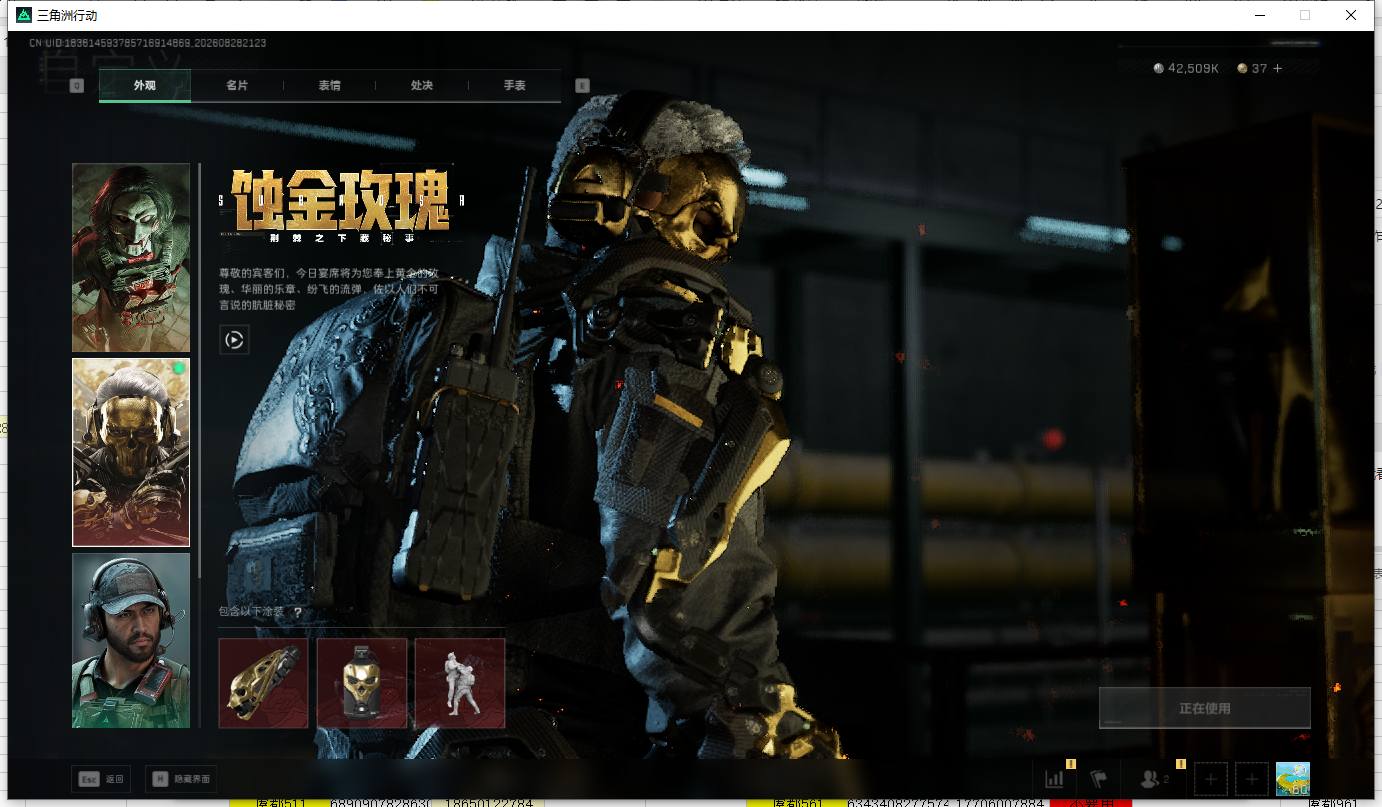Screen dimensions: 1382x807
Task: Click the 正在使用 button
Action: coord(1205,708)
